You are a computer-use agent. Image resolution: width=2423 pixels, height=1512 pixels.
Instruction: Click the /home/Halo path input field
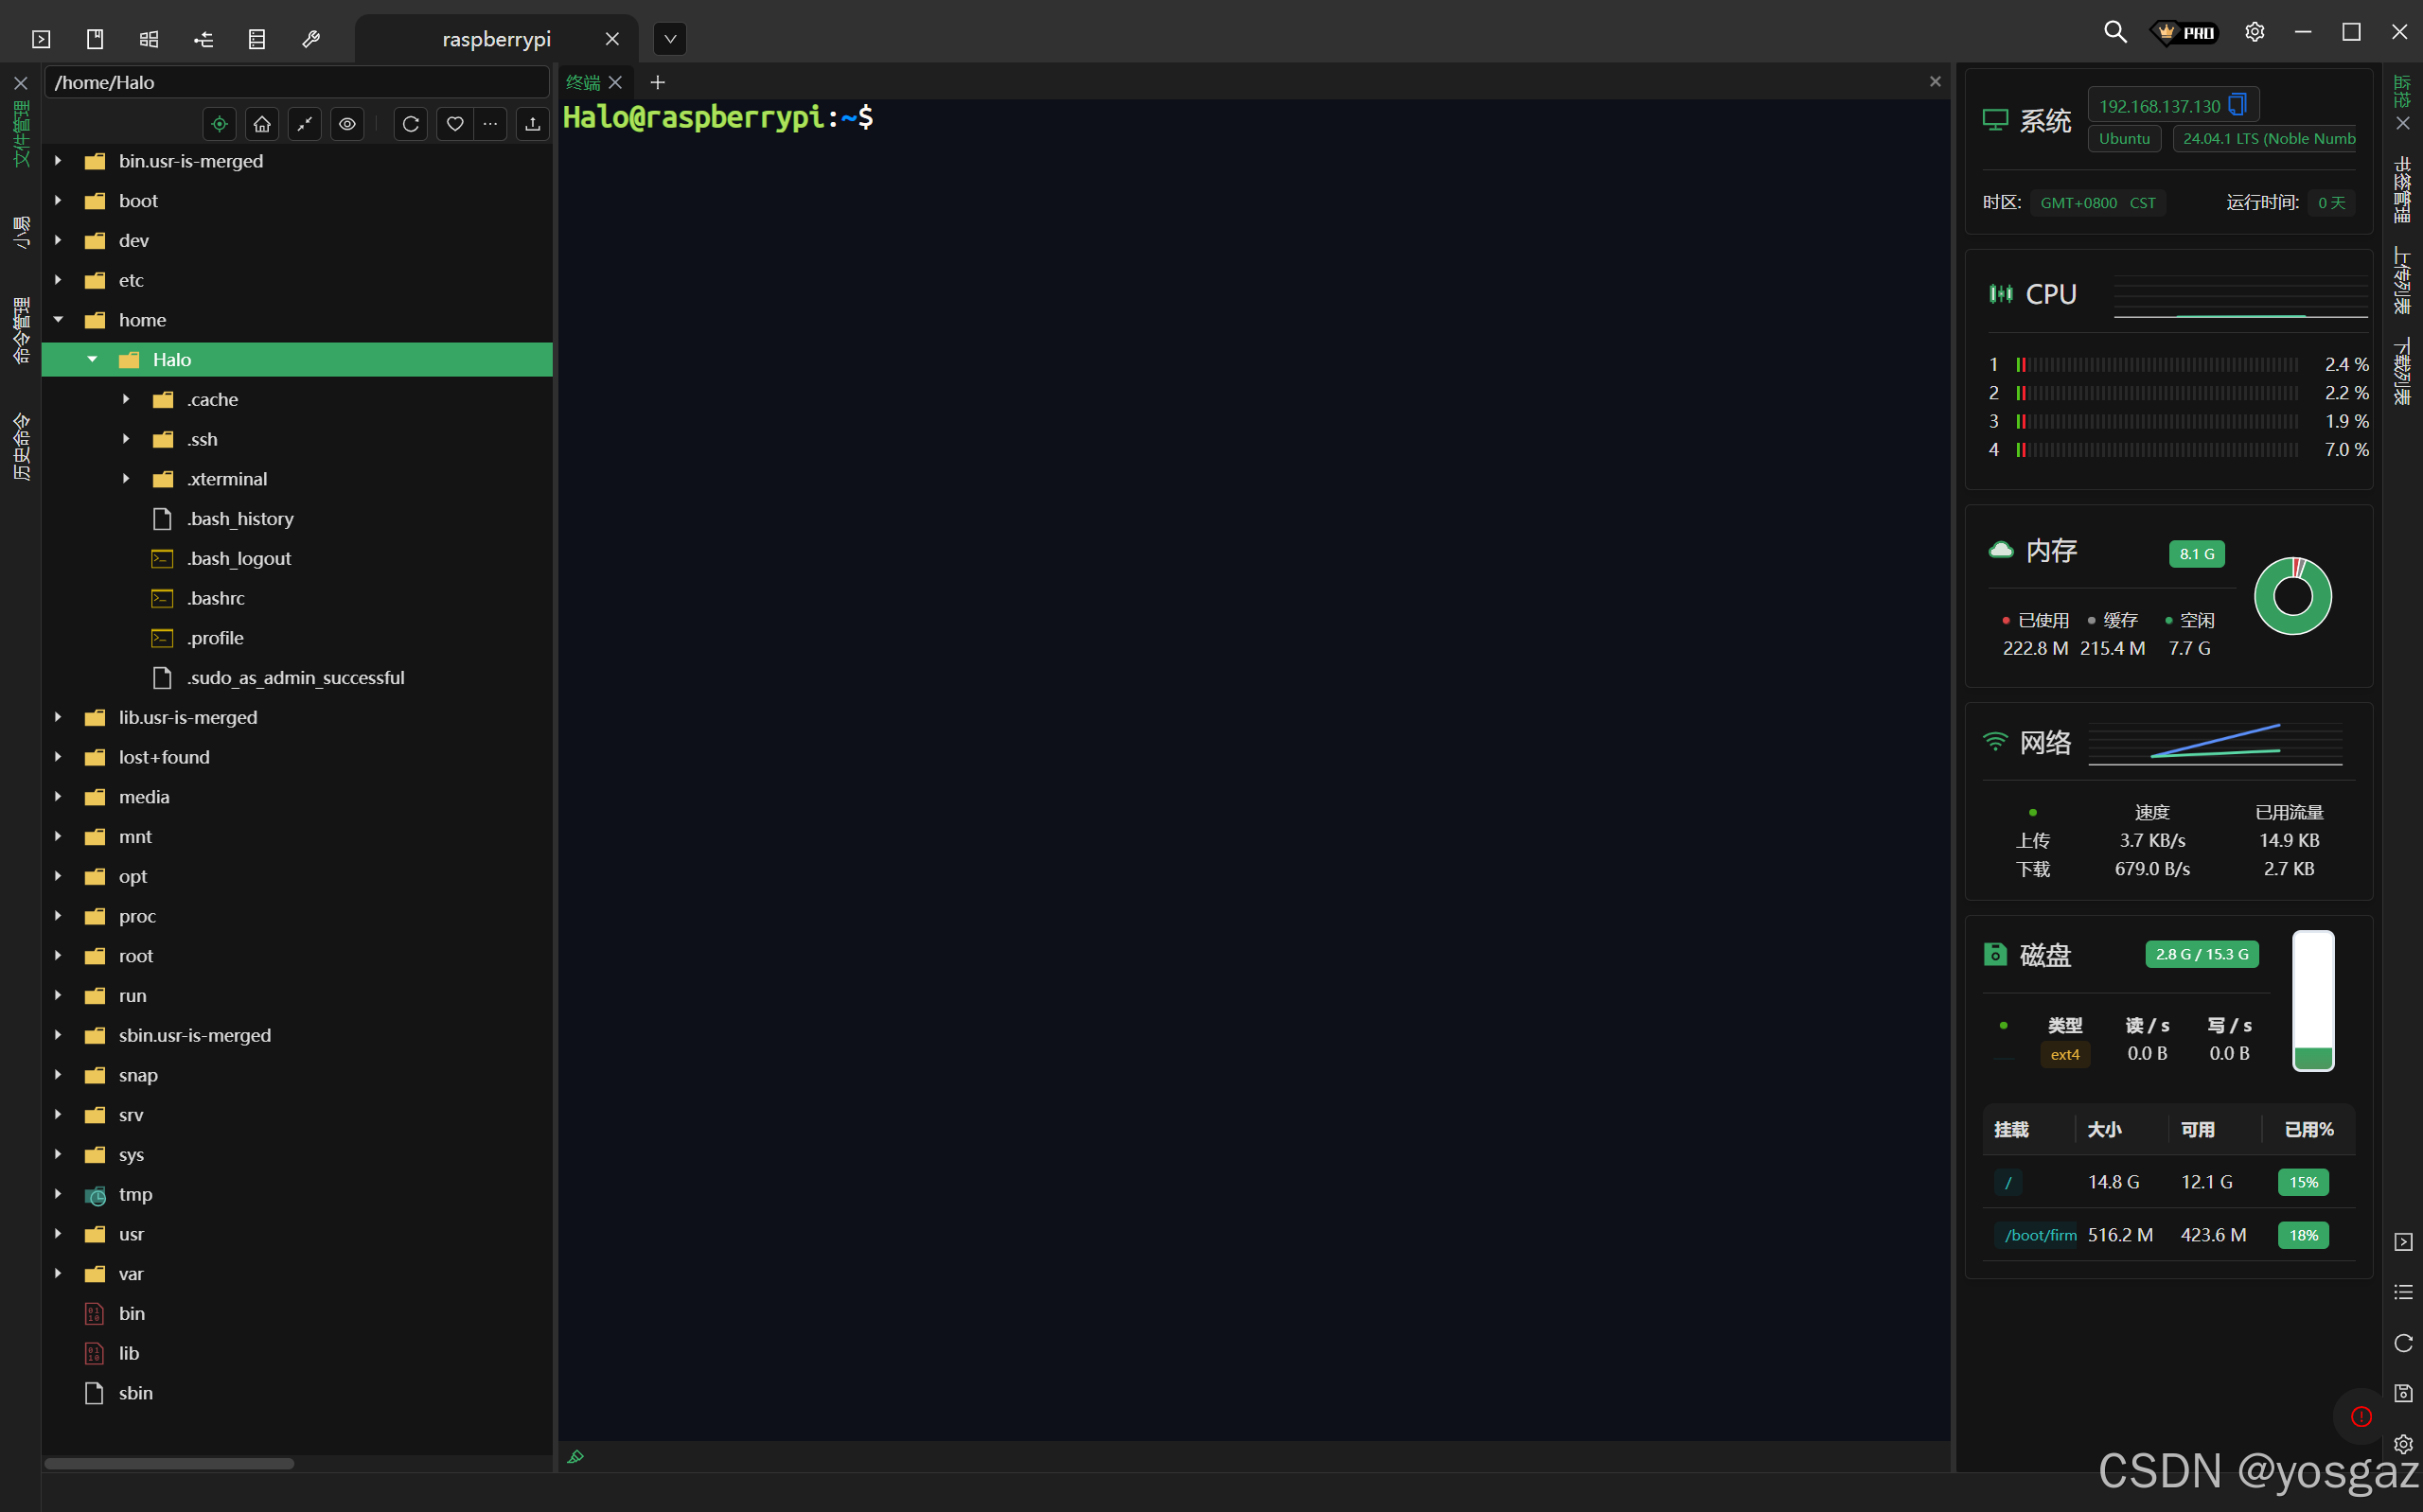(x=296, y=82)
